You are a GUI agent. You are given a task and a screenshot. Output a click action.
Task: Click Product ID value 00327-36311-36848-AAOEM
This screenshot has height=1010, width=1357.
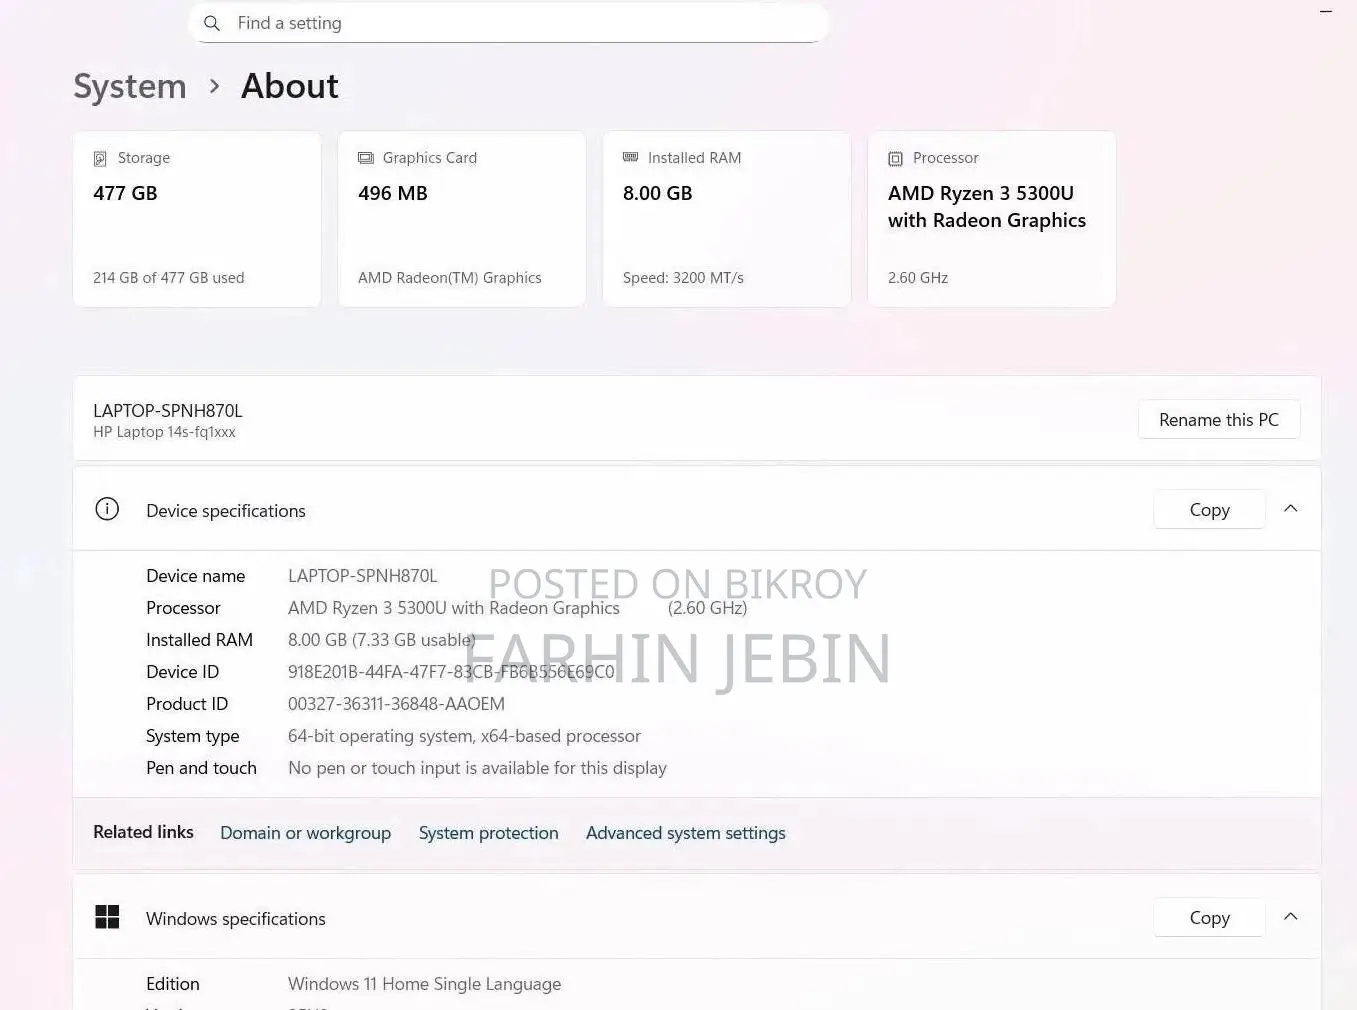coord(396,704)
